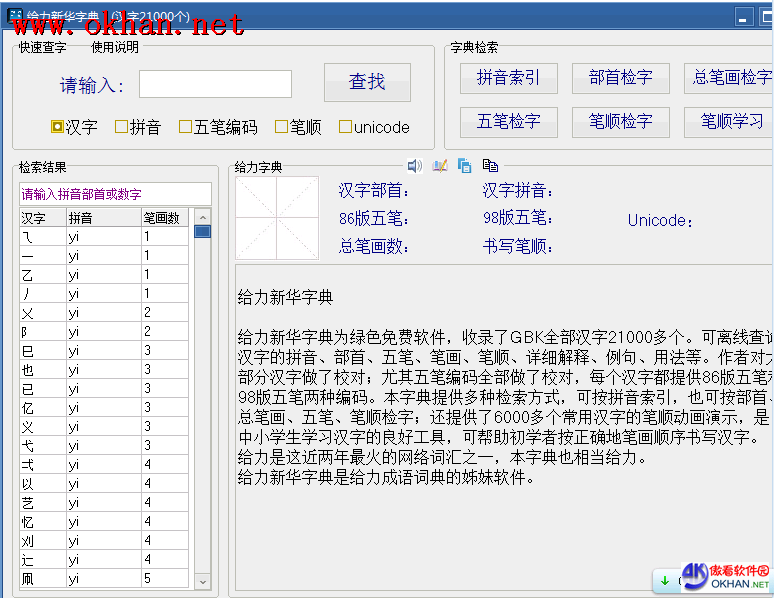The width and height of the screenshot is (774, 598).
Task: Click the 86版五笔 label
Action: coord(374,218)
